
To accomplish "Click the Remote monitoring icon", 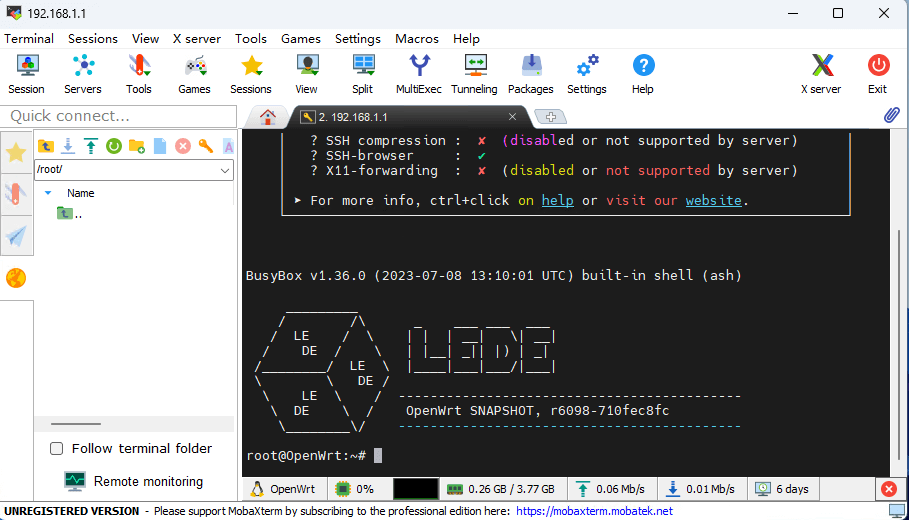I will [75, 481].
